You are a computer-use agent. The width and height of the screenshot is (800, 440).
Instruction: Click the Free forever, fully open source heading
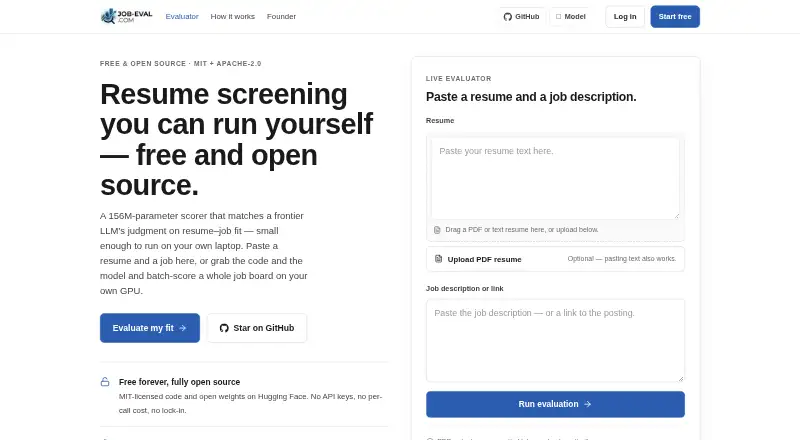pos(179,382)
